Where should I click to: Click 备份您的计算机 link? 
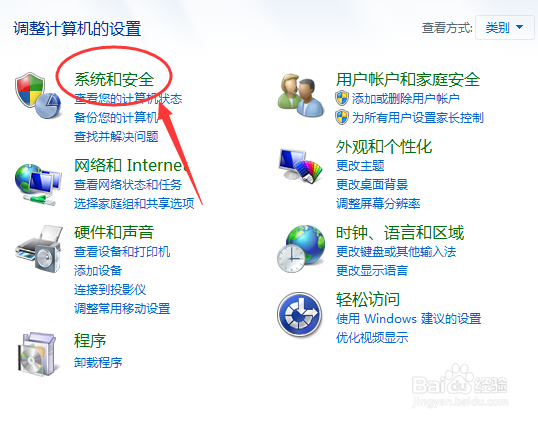(x=116, y=118)
